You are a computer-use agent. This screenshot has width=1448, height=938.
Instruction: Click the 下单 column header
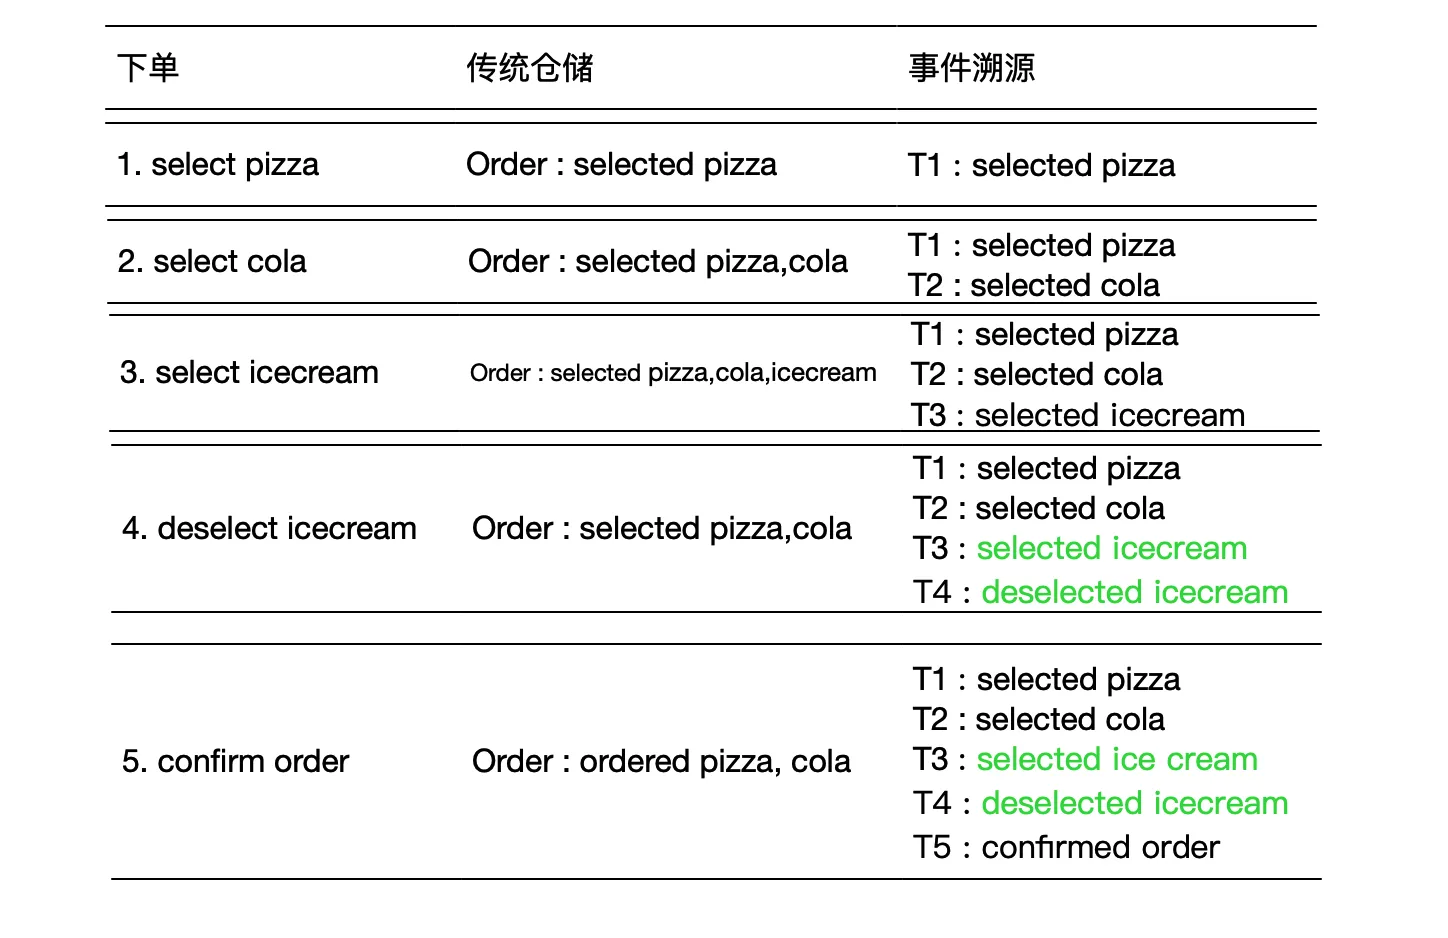tap(148, 68)
